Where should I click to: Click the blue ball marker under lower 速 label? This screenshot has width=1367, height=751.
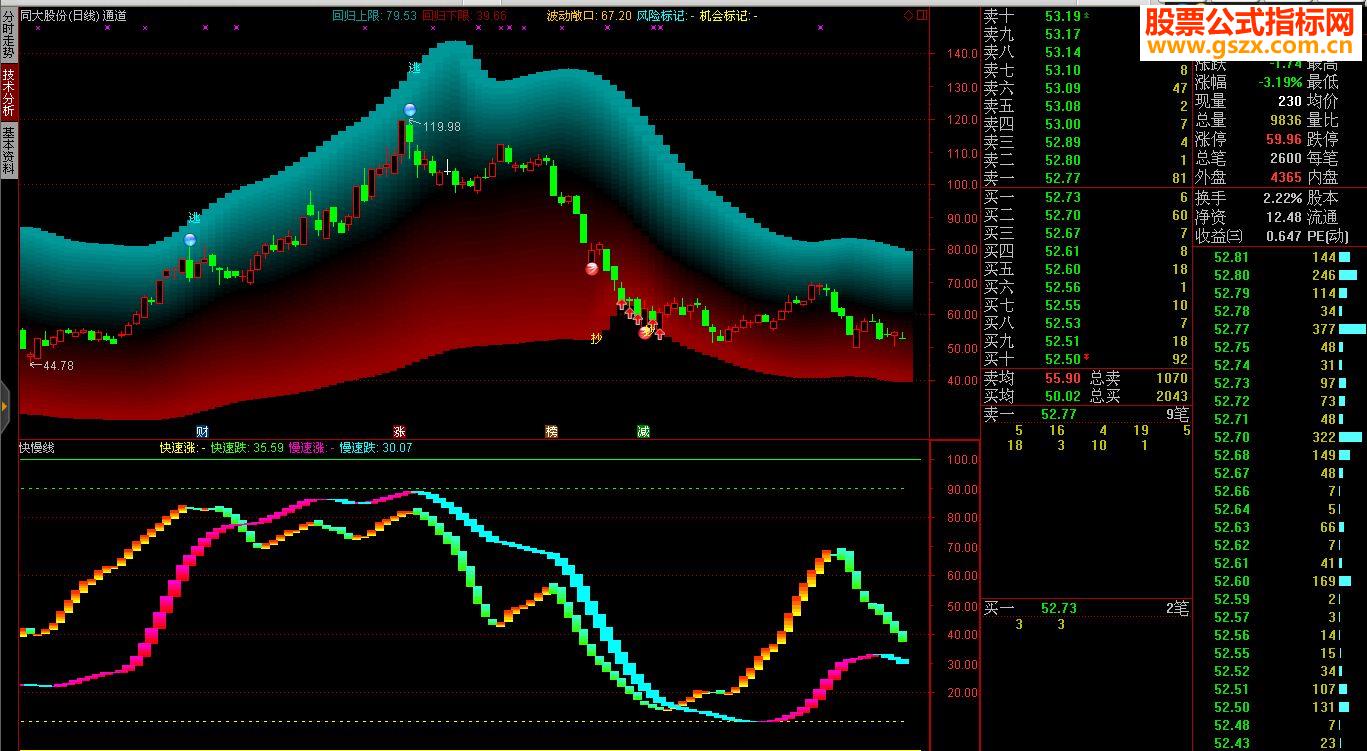click(x=190, y=239)
